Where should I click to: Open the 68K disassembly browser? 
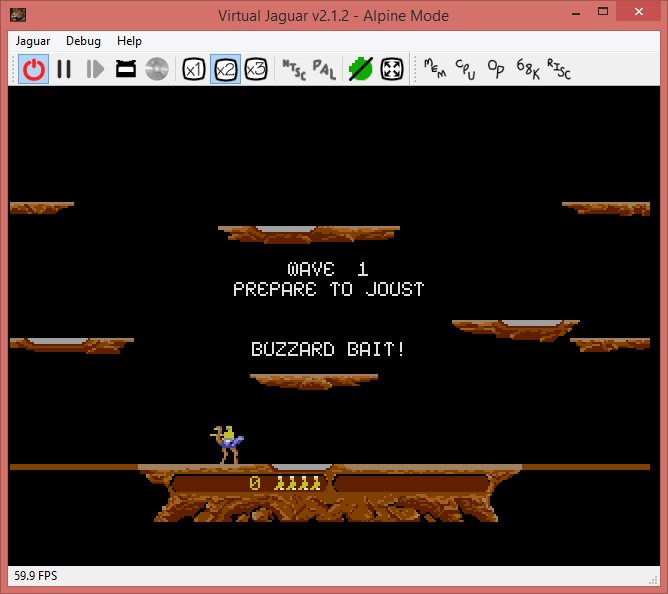point(528,69)
